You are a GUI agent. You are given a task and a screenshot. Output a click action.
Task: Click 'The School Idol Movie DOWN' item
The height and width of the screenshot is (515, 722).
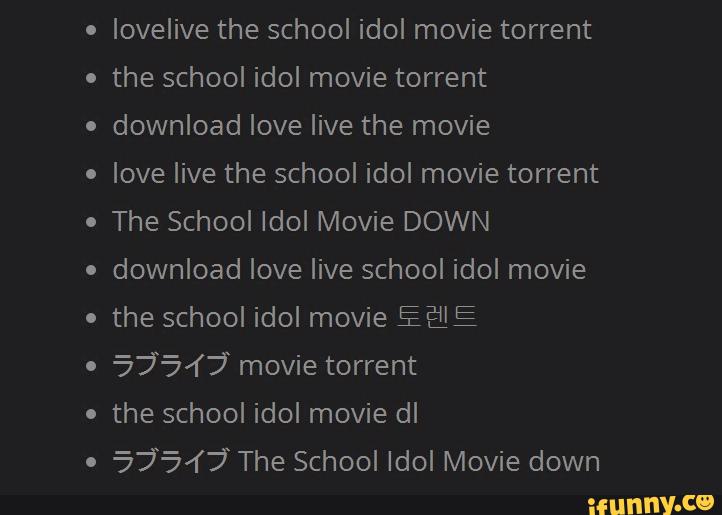pos(301,222)
